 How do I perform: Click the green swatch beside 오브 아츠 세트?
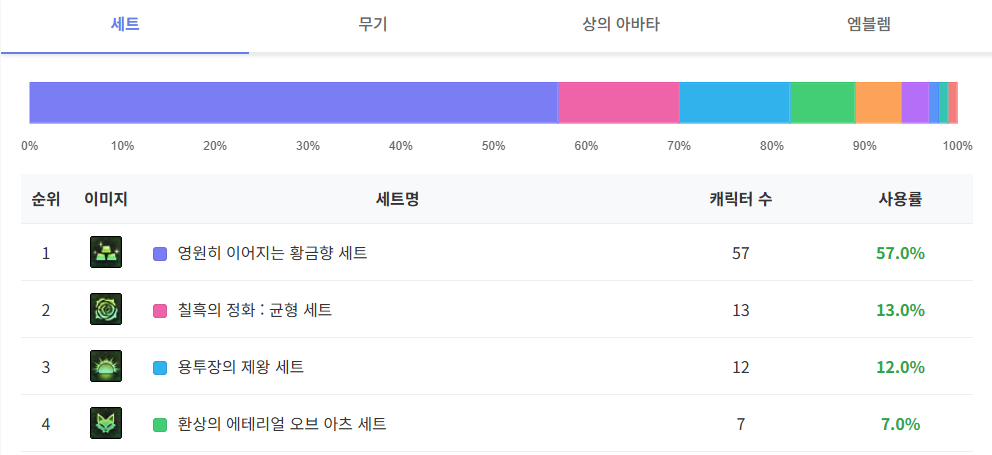tap(160, 425)
